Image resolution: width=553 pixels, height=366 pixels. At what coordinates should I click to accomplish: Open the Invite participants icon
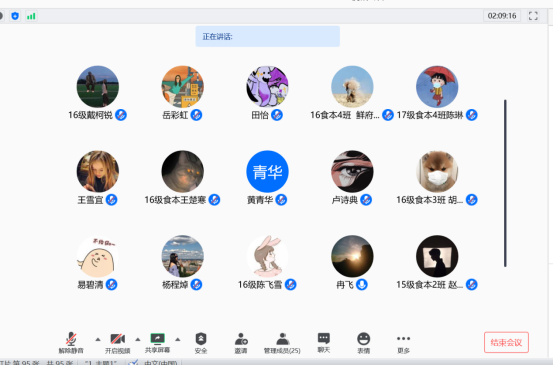tap(241, 339)
